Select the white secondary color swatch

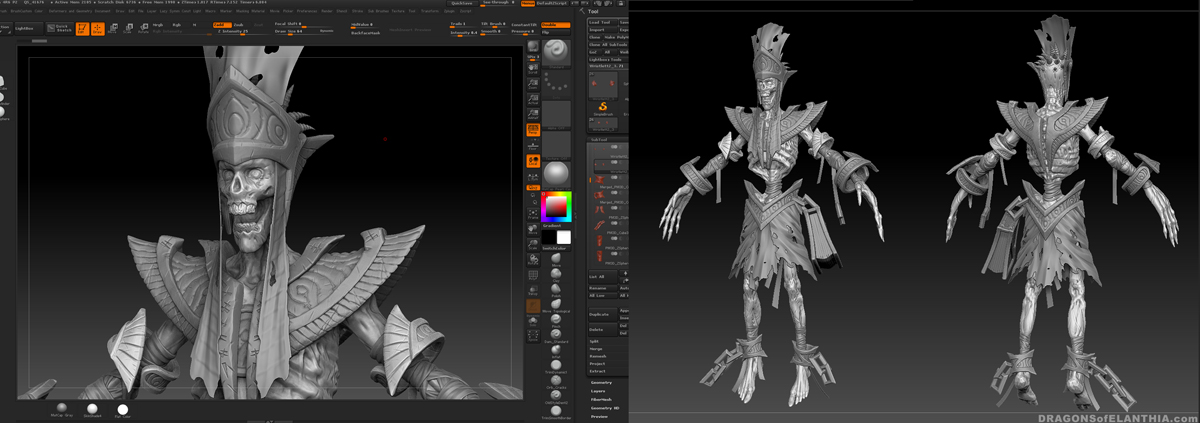pos(564,238)
